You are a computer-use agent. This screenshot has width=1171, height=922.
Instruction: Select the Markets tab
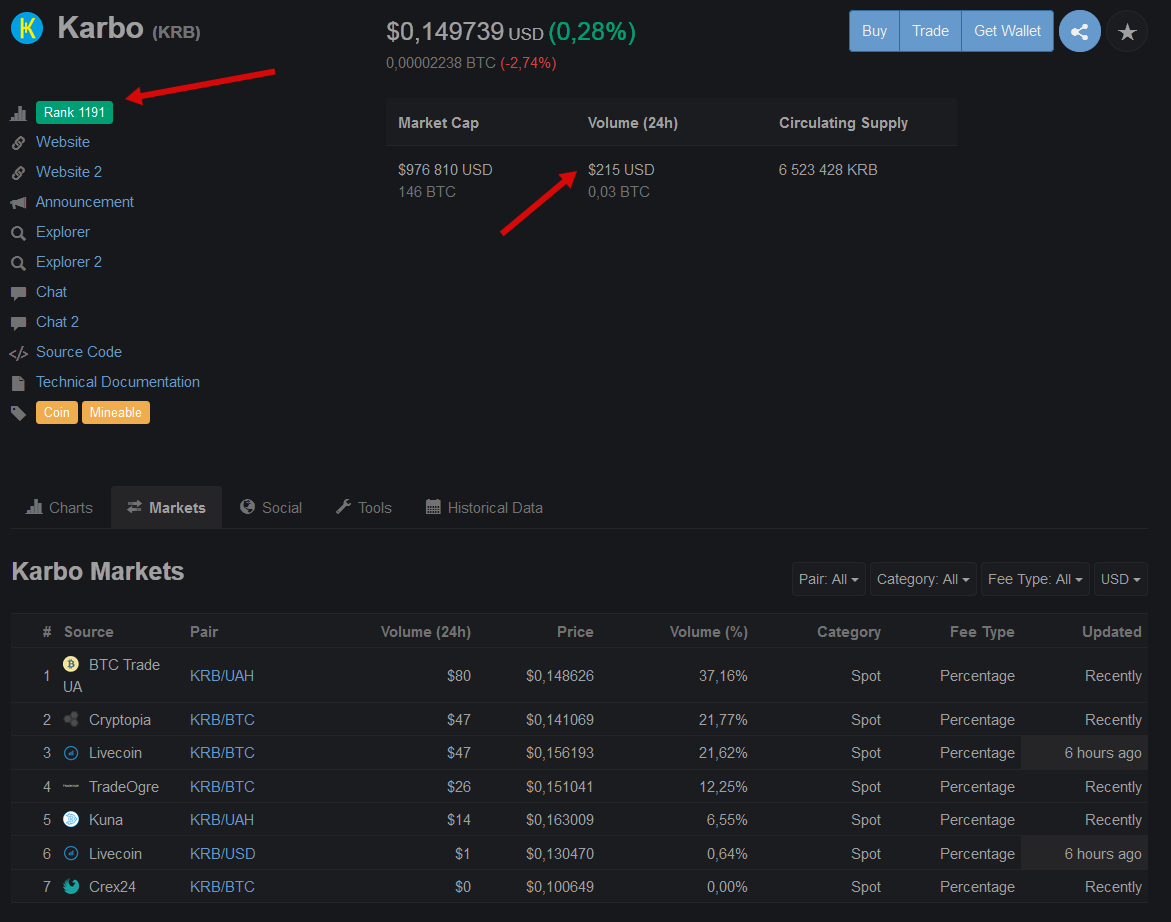[167, 508]
